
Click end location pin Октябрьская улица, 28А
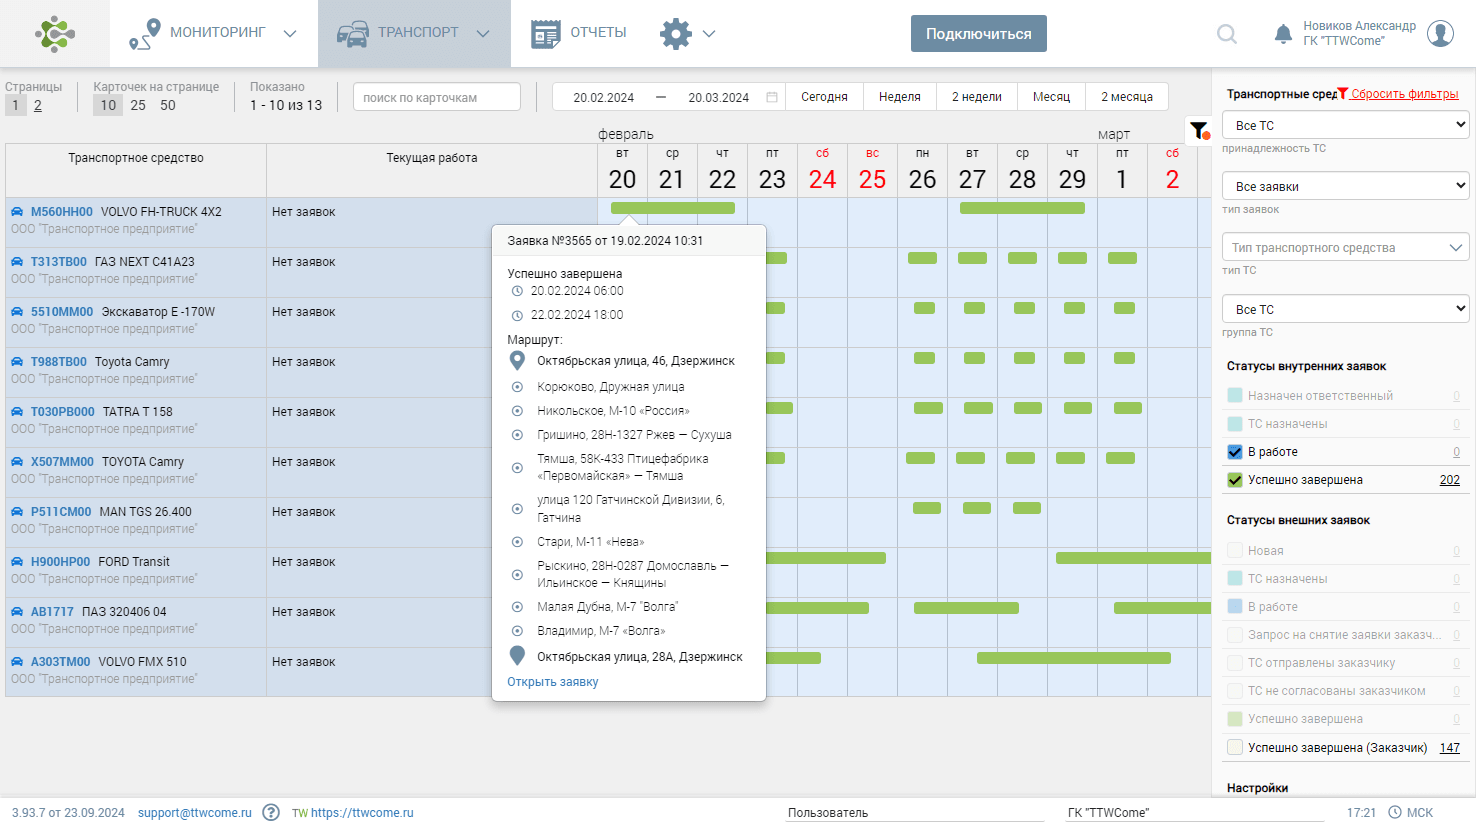[x=517, y=656]
